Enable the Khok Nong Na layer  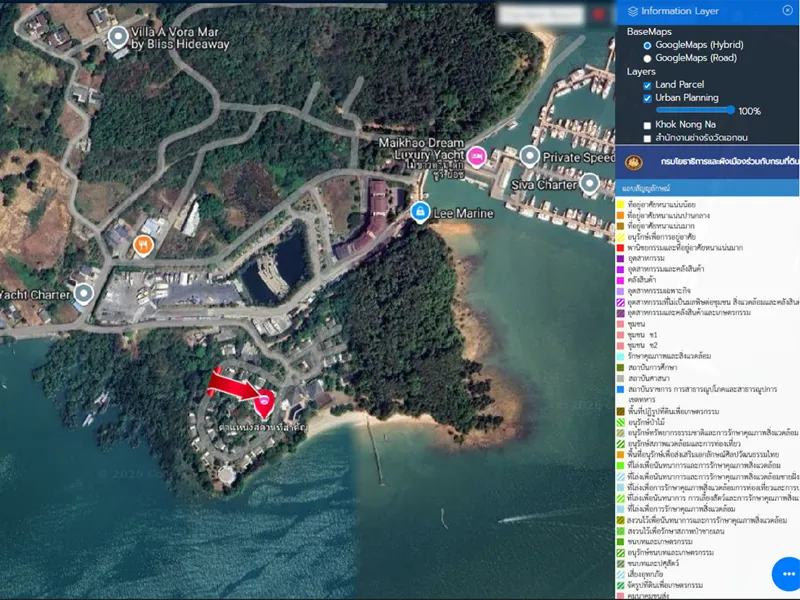(x=647, y=125)
